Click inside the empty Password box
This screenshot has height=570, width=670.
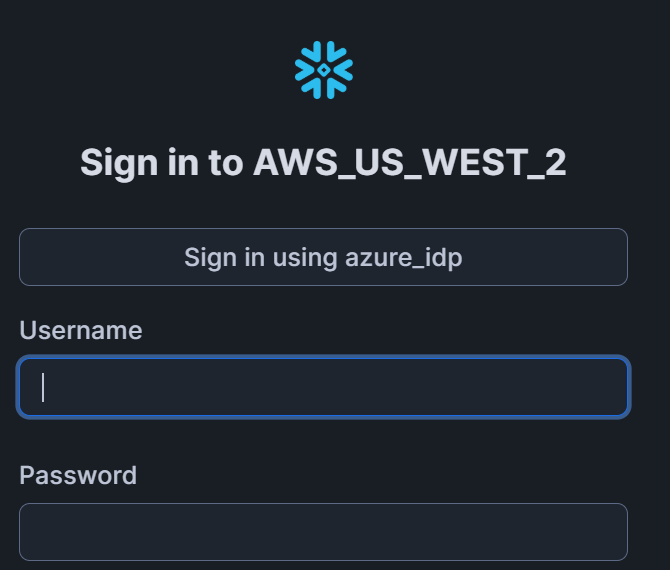click(323, 531)
